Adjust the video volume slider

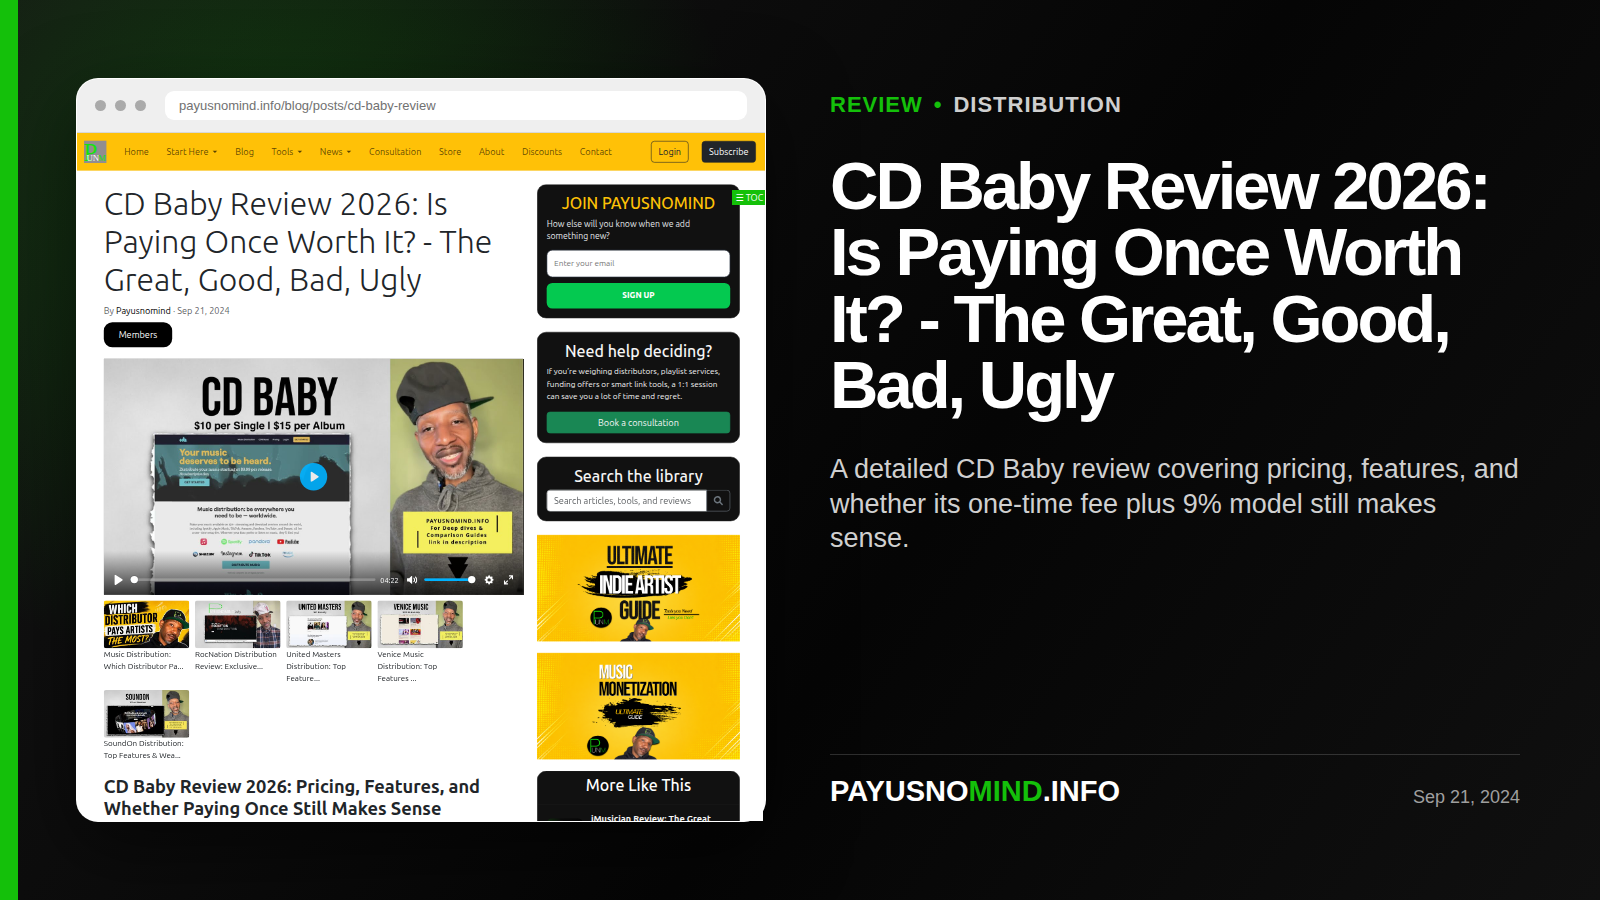(x=449, y=580)
